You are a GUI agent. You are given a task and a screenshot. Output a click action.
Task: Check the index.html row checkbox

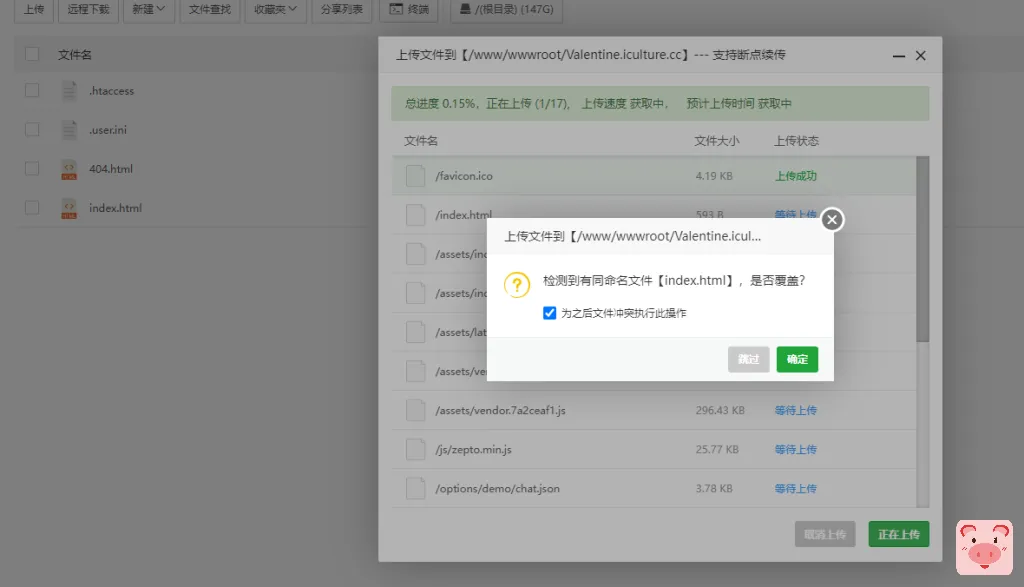32,208
